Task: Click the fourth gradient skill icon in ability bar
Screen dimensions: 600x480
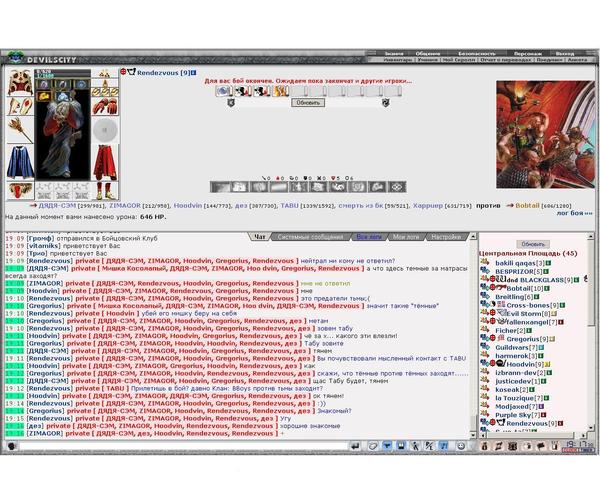Action: tap(279, 187)
